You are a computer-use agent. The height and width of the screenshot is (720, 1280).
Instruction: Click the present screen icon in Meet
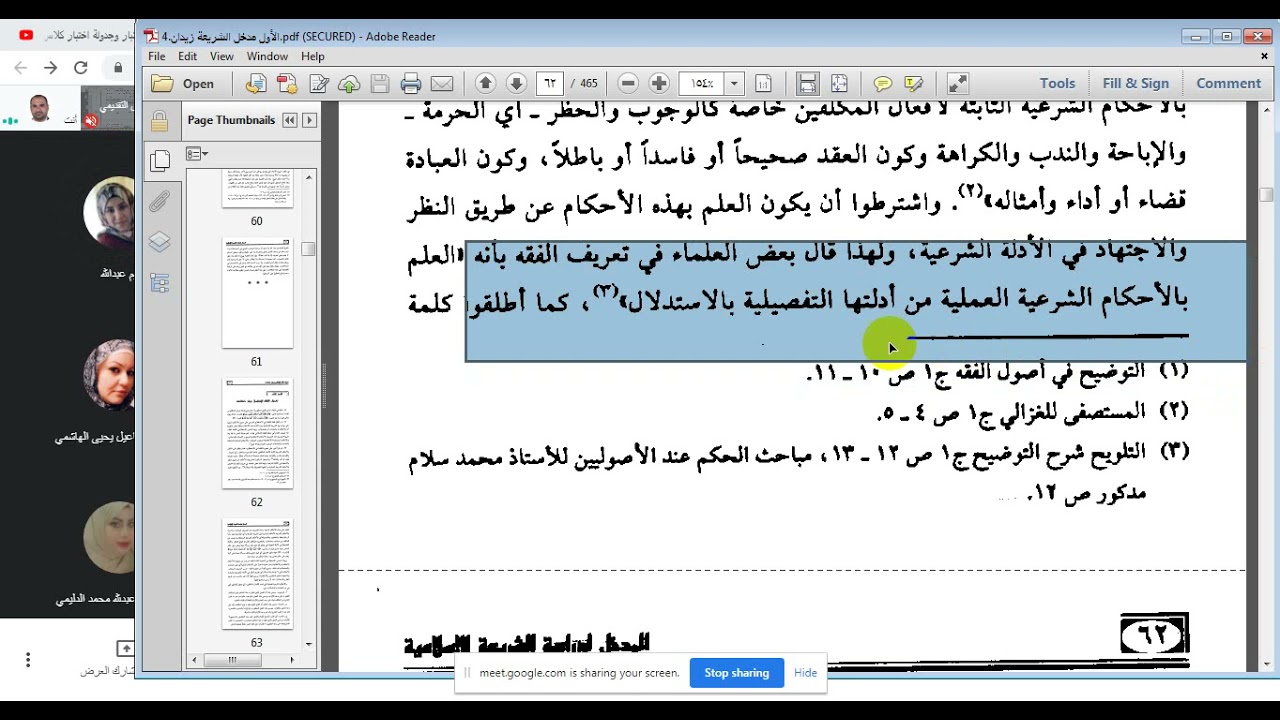click(x=125, y=648)
